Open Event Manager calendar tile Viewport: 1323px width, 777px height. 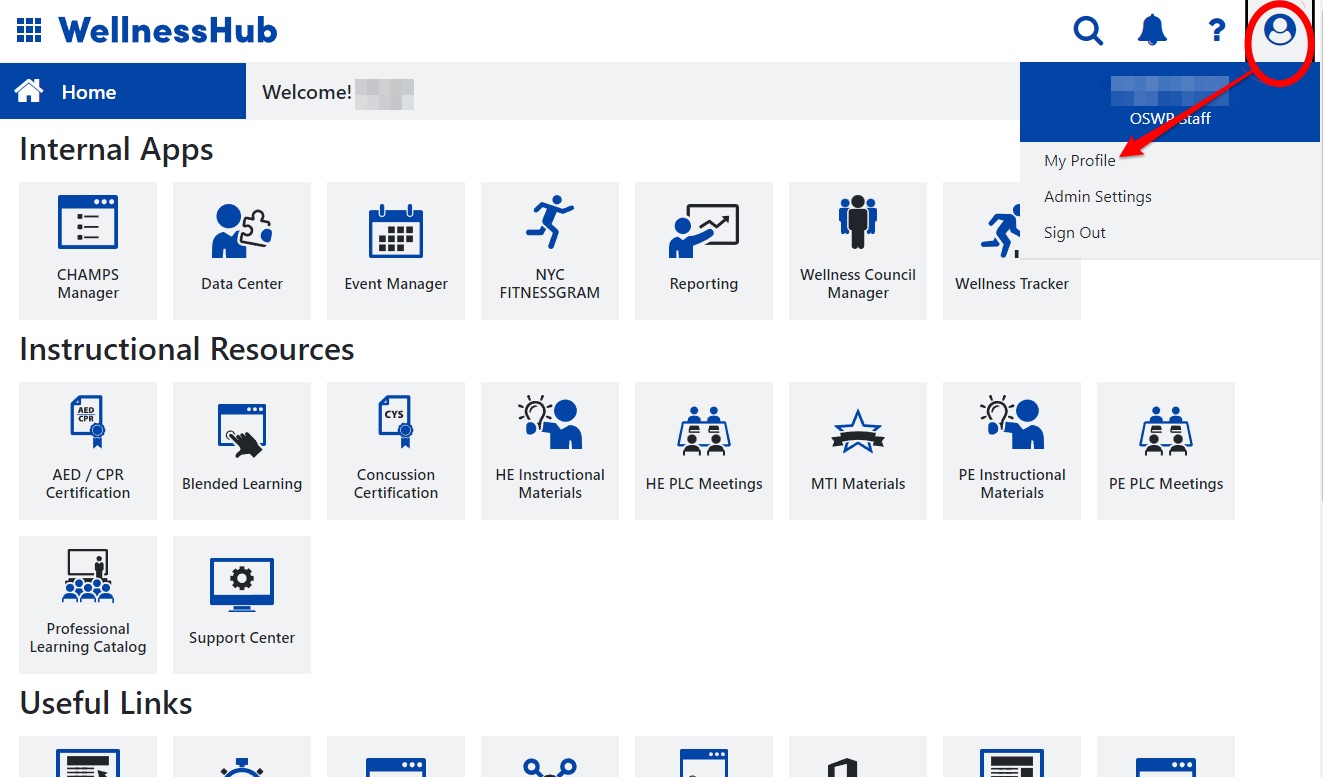[x=396, y=251]
